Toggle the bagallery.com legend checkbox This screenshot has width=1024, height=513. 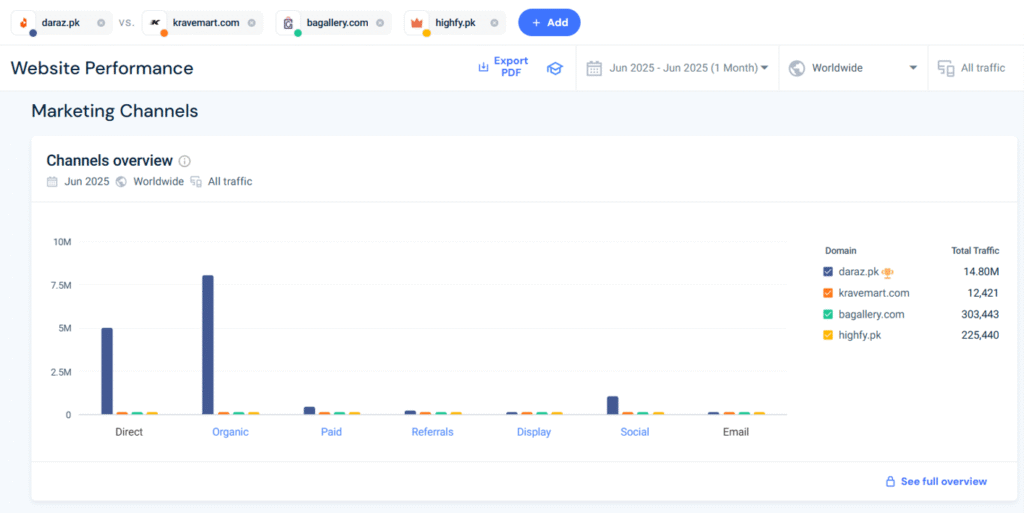(827, 314)
